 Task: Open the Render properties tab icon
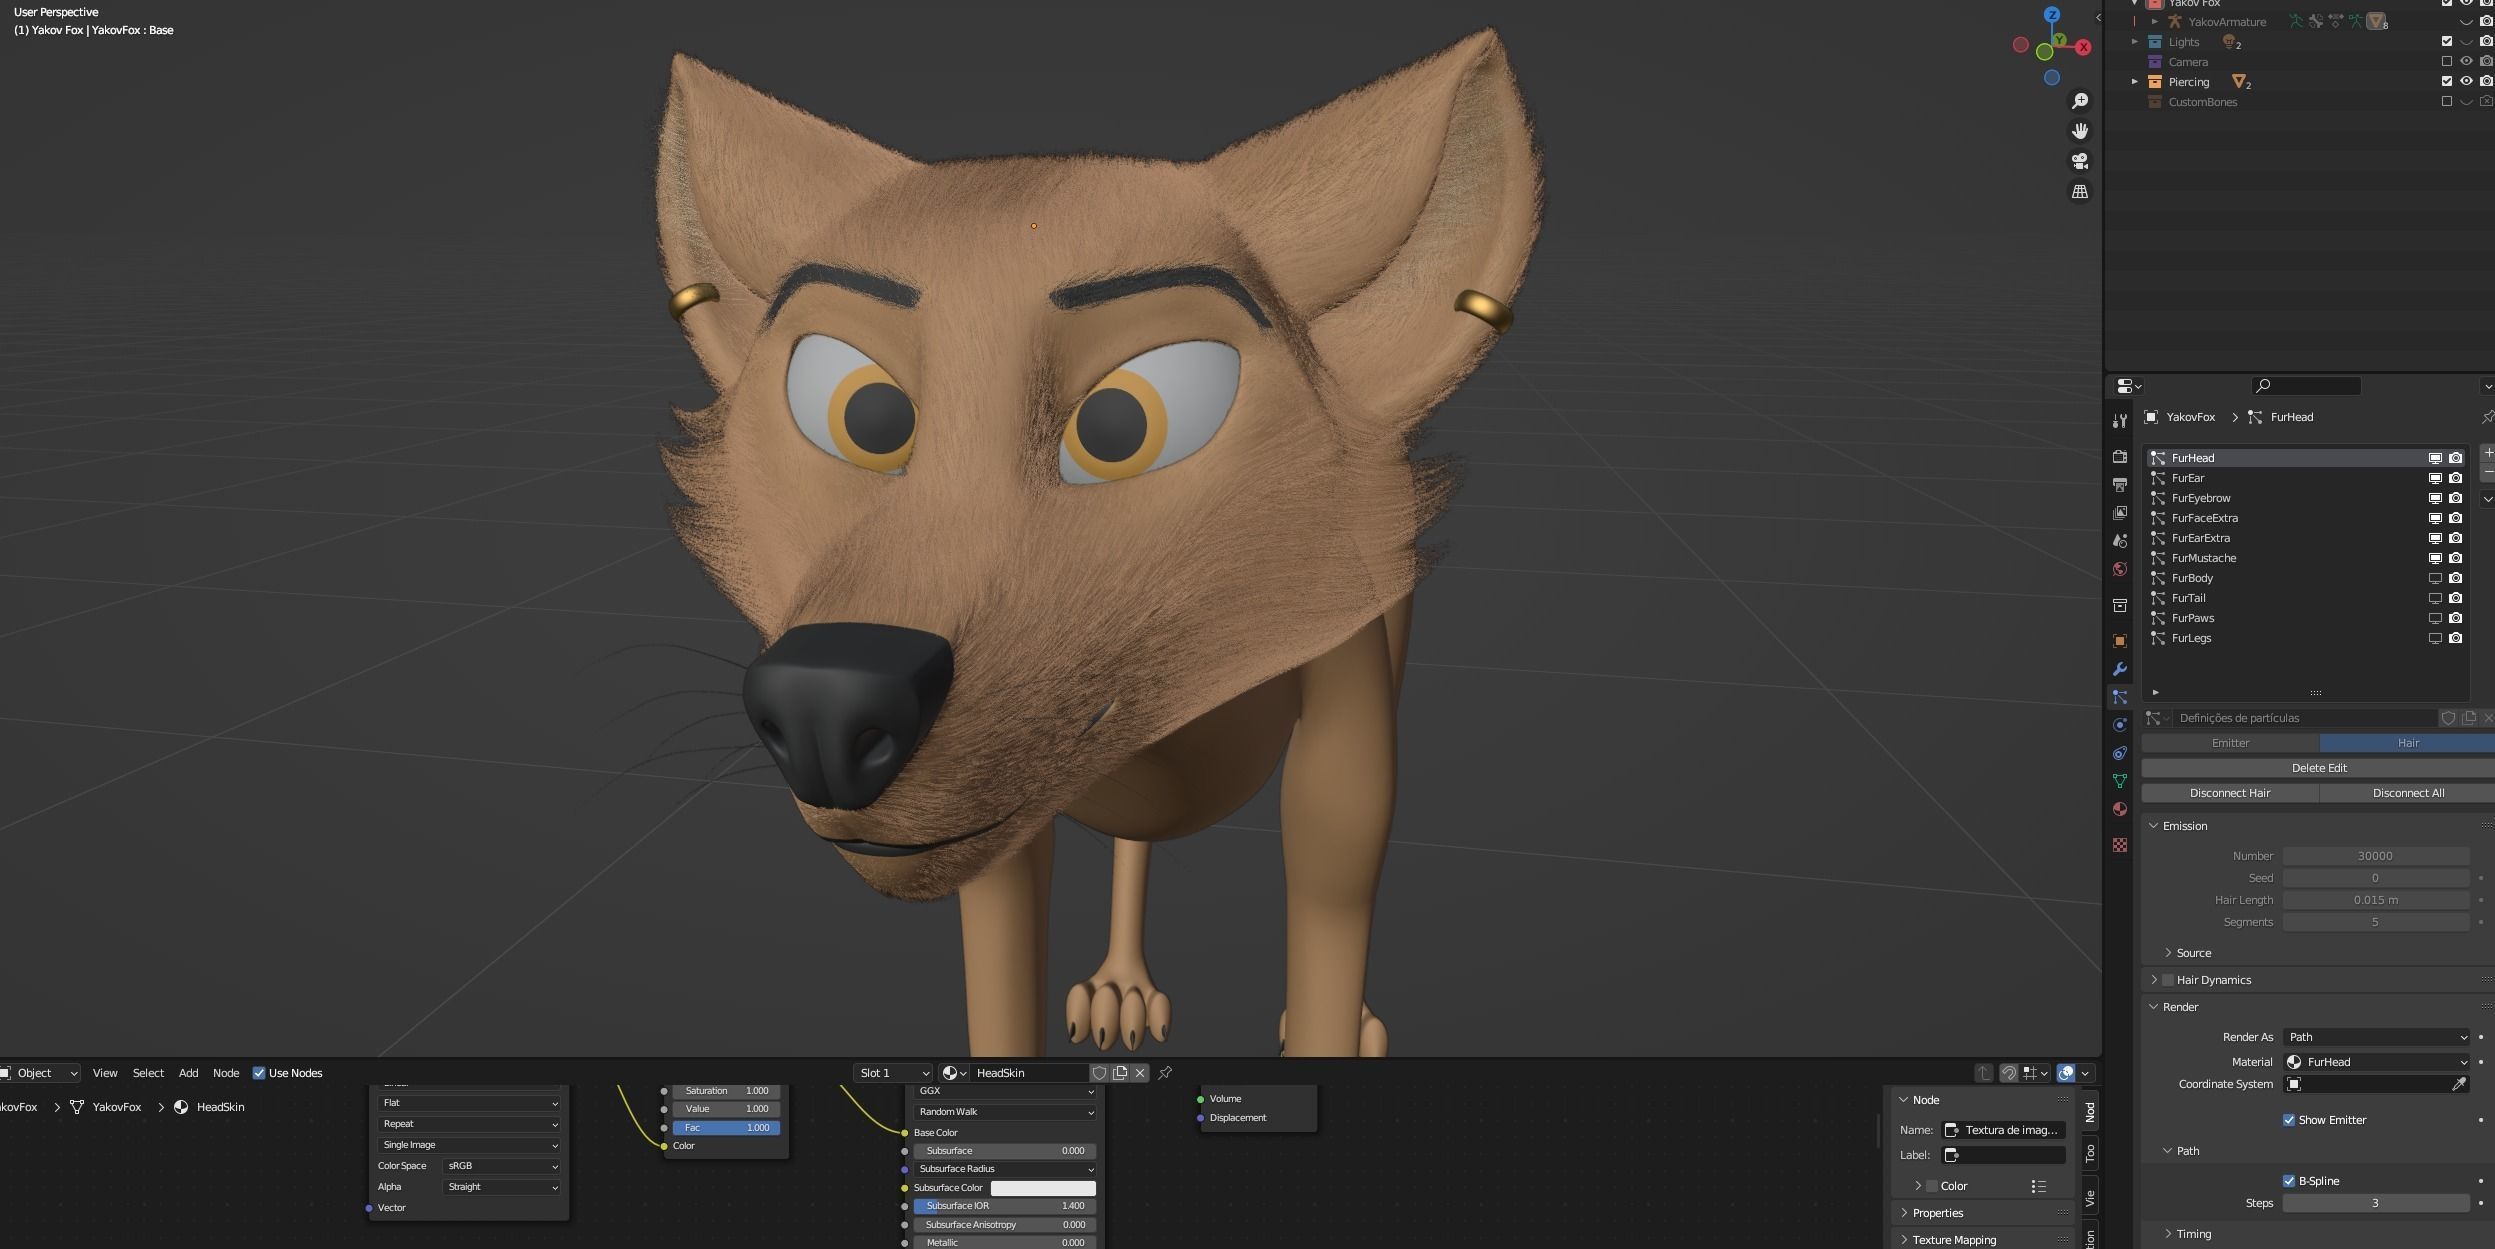(x=2119, y=456)
